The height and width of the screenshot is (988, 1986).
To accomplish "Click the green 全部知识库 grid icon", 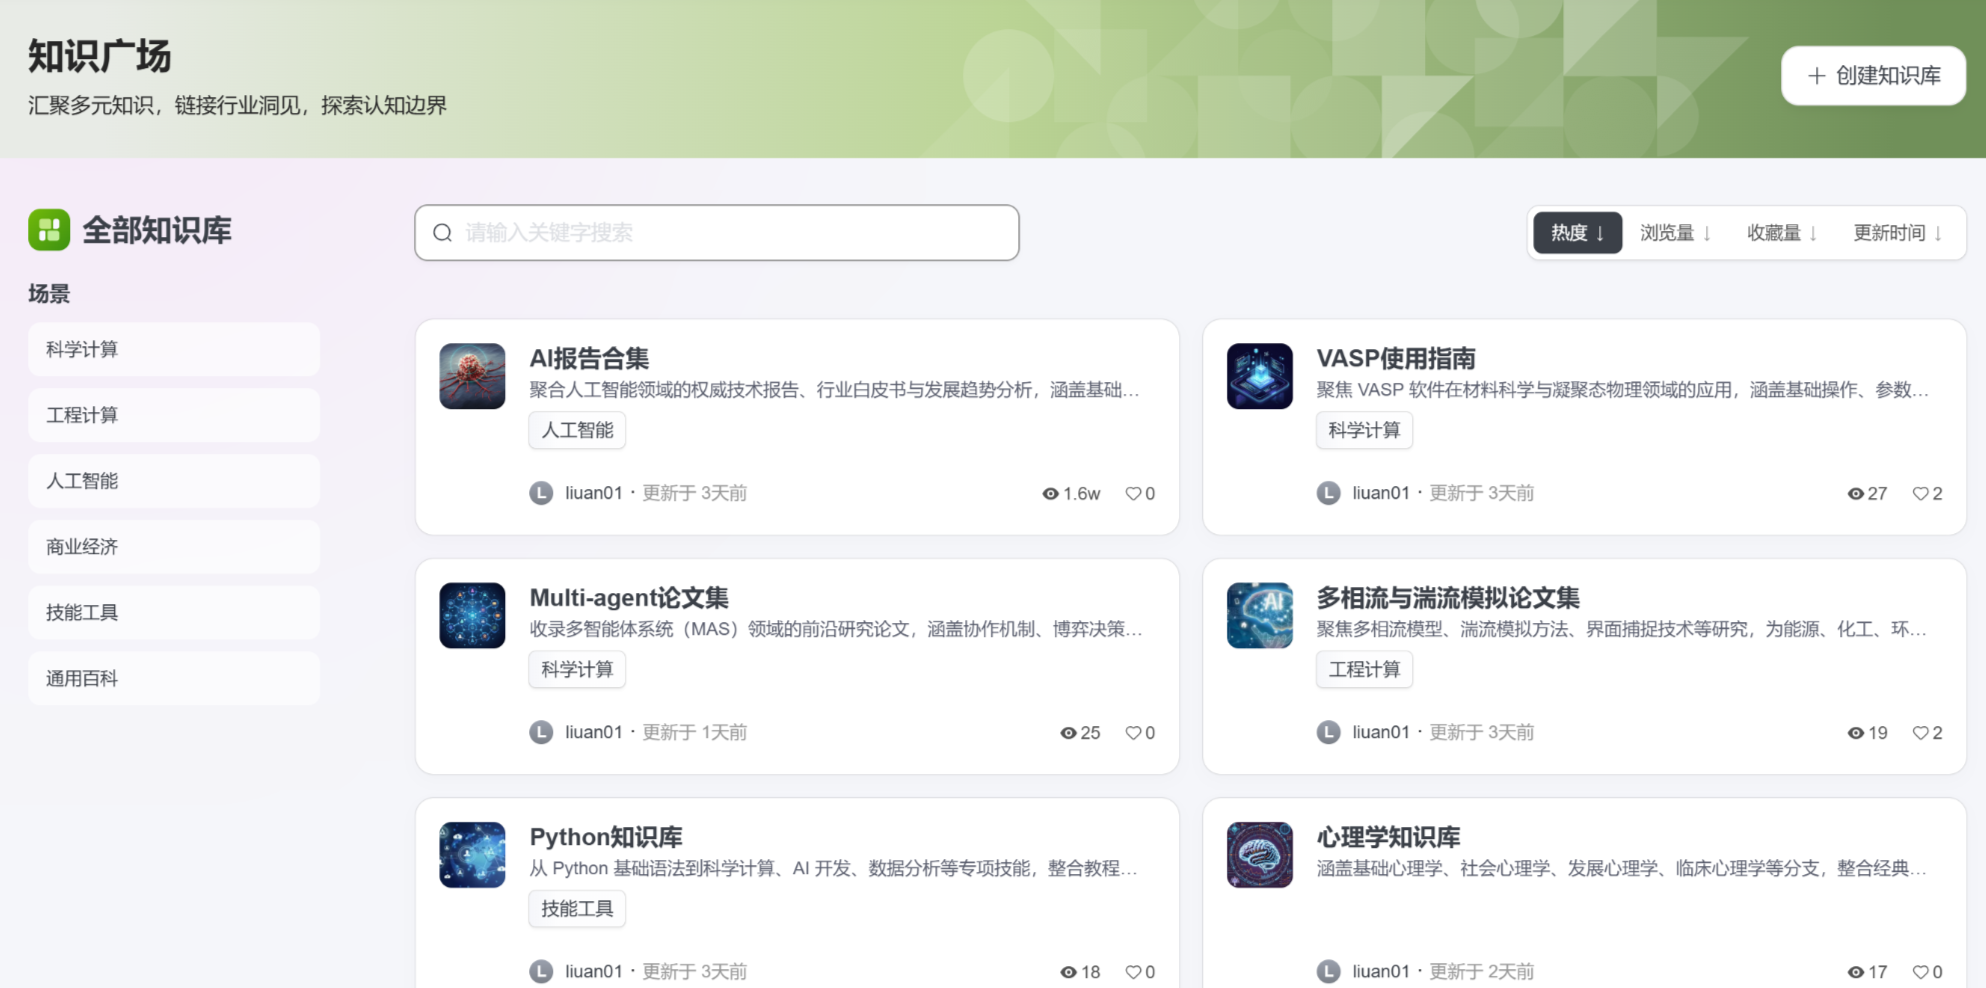I will 49,230.
